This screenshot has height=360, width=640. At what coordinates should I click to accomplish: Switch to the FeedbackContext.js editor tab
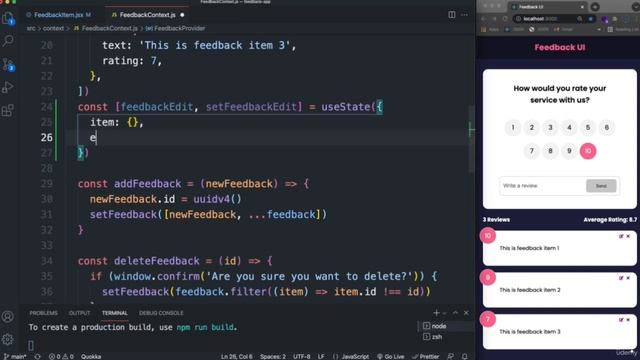click(x=147, y=15)
